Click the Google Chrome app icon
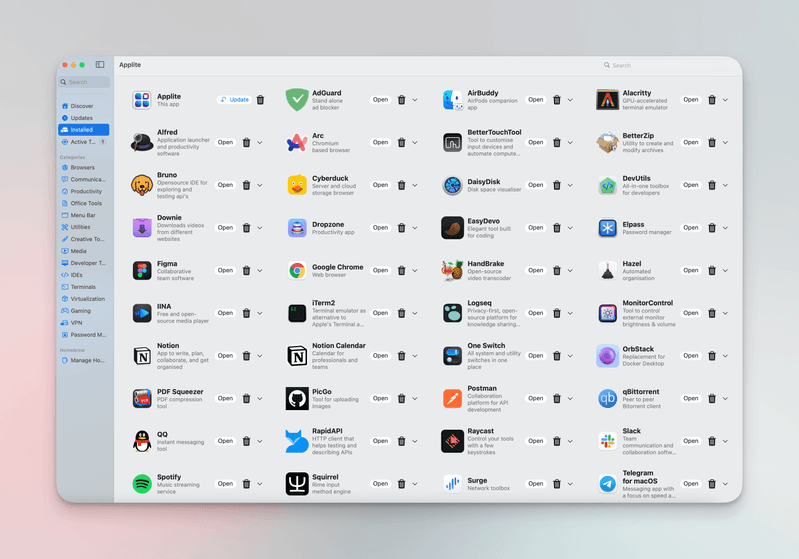Image resolution: width=799 pixels, height=559 pixels. point(297,271)
